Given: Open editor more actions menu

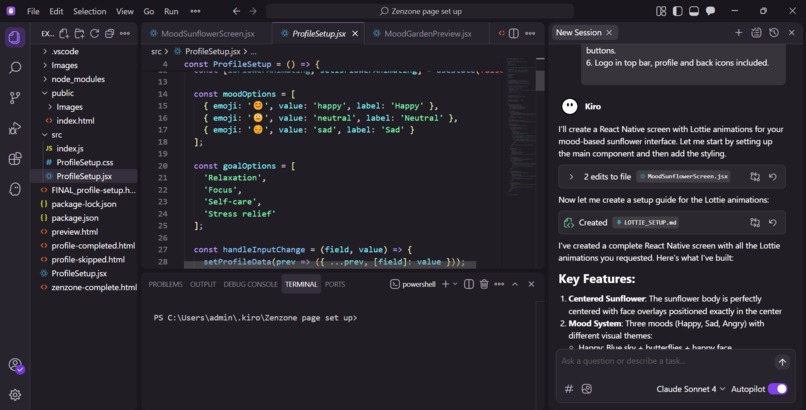Looking at the screenshot, I should [530, 33].
